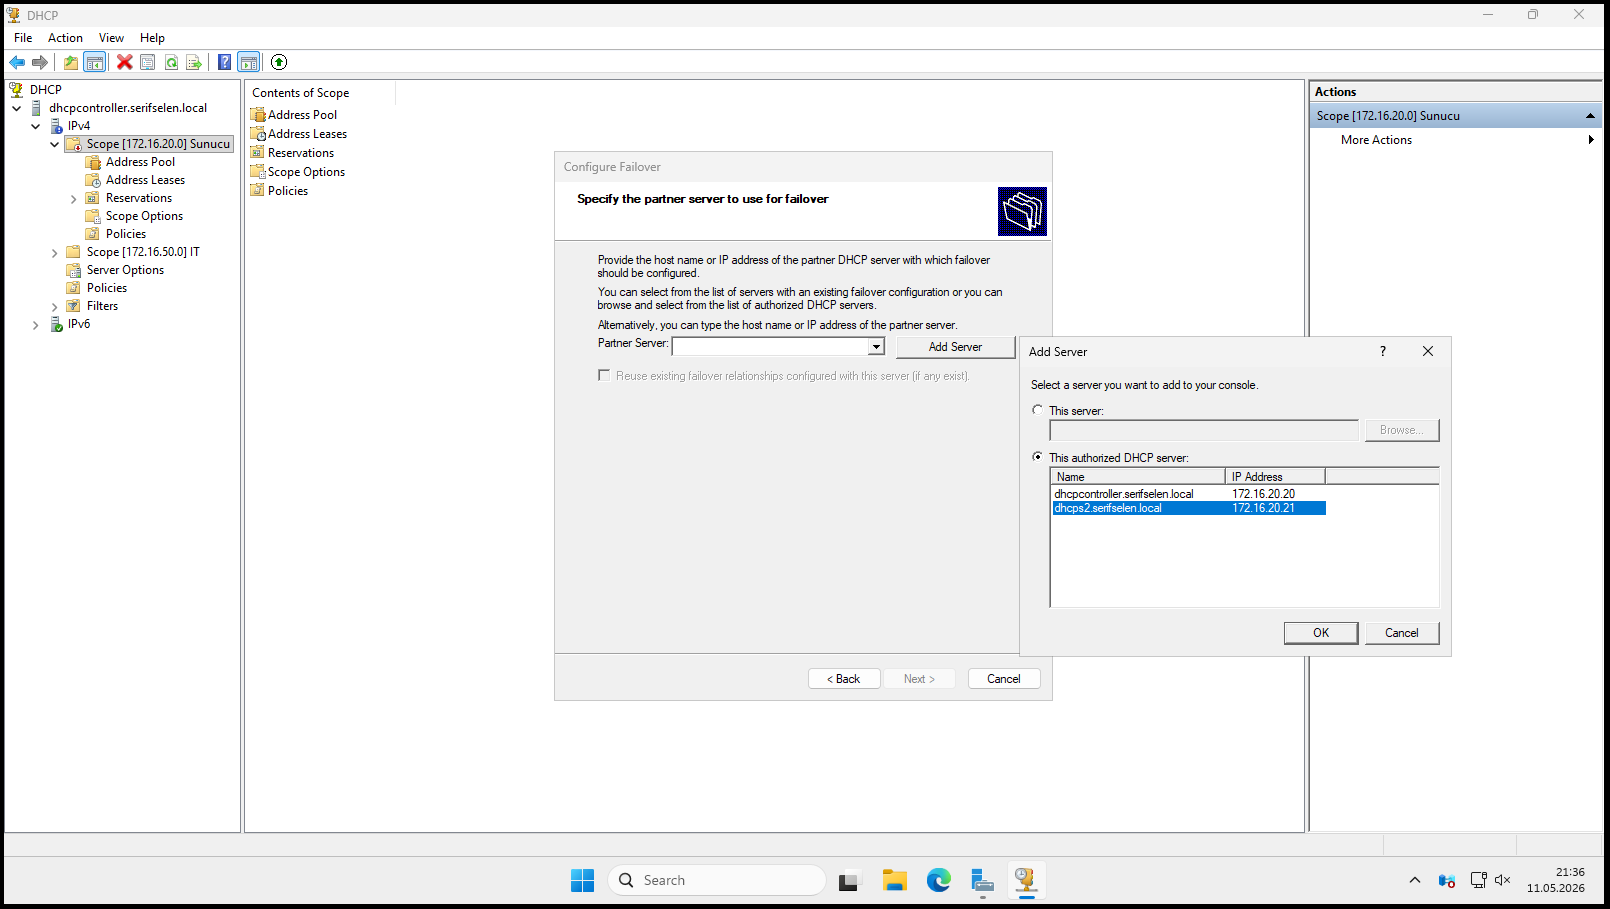Click the Partner Server input field
The height and width of the screenshot is (909, 1610).
[770, 347]
